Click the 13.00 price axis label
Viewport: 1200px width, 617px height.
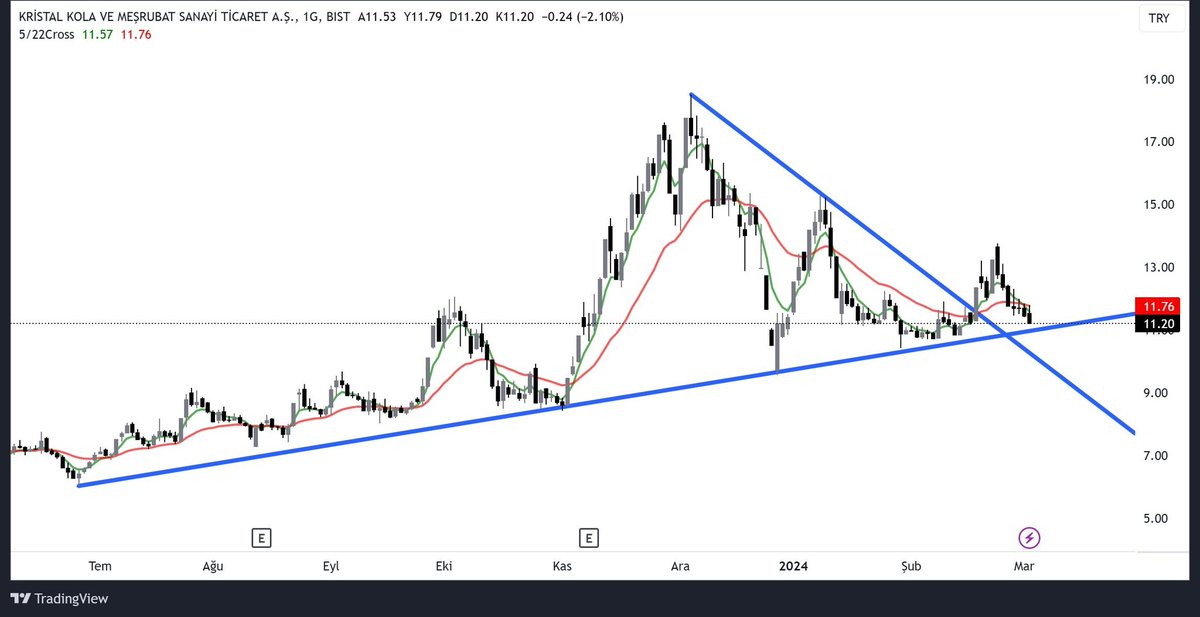[1159, 268]
